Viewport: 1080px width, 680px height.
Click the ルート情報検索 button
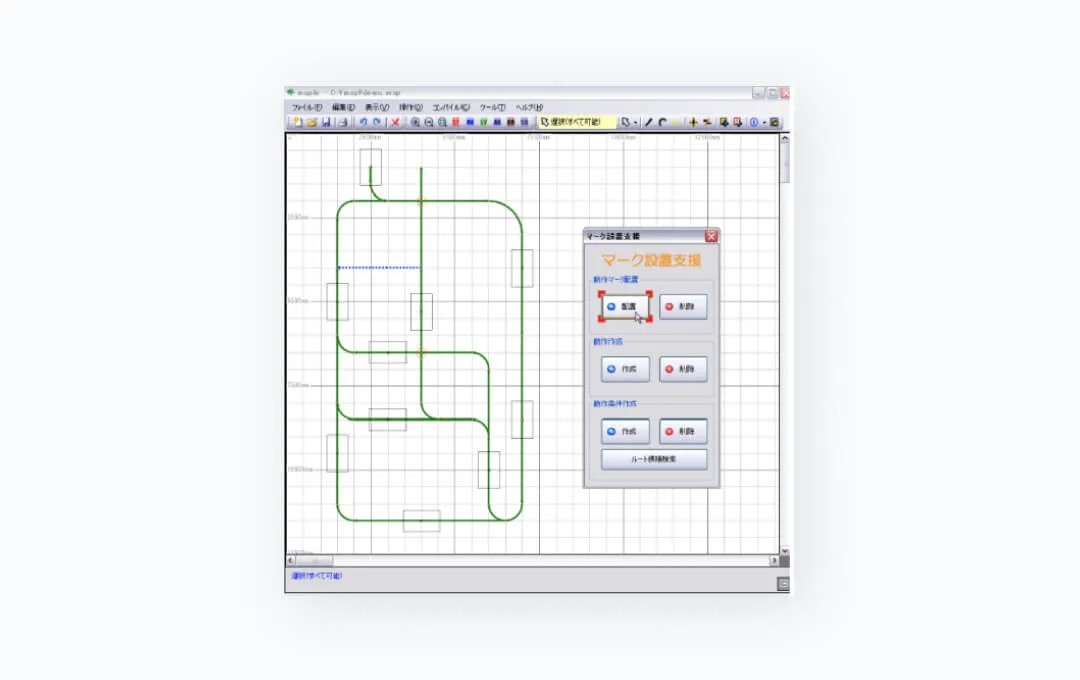(654, 460)
